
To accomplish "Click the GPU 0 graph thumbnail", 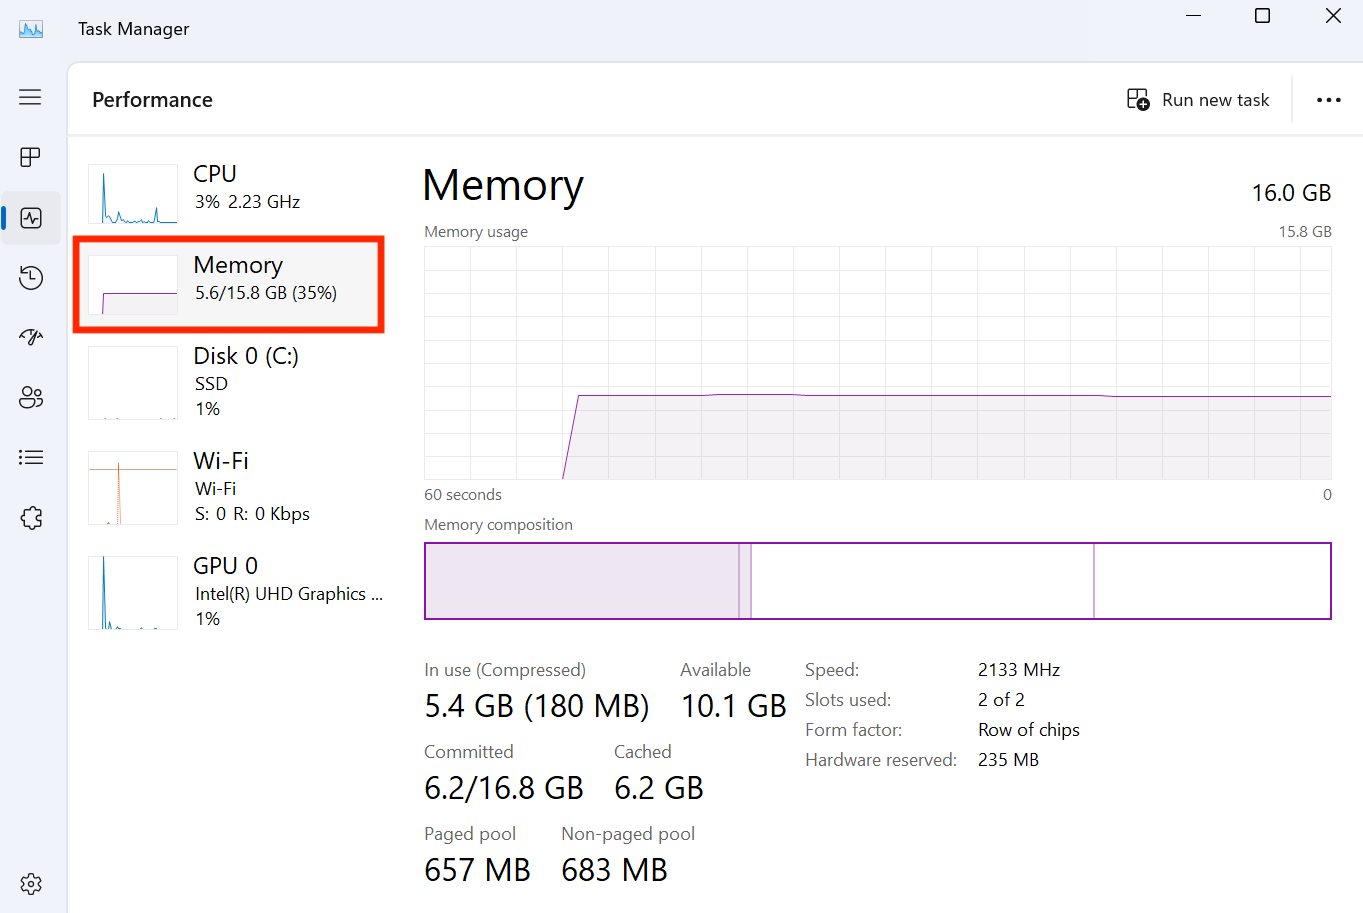I will point(132,592).
